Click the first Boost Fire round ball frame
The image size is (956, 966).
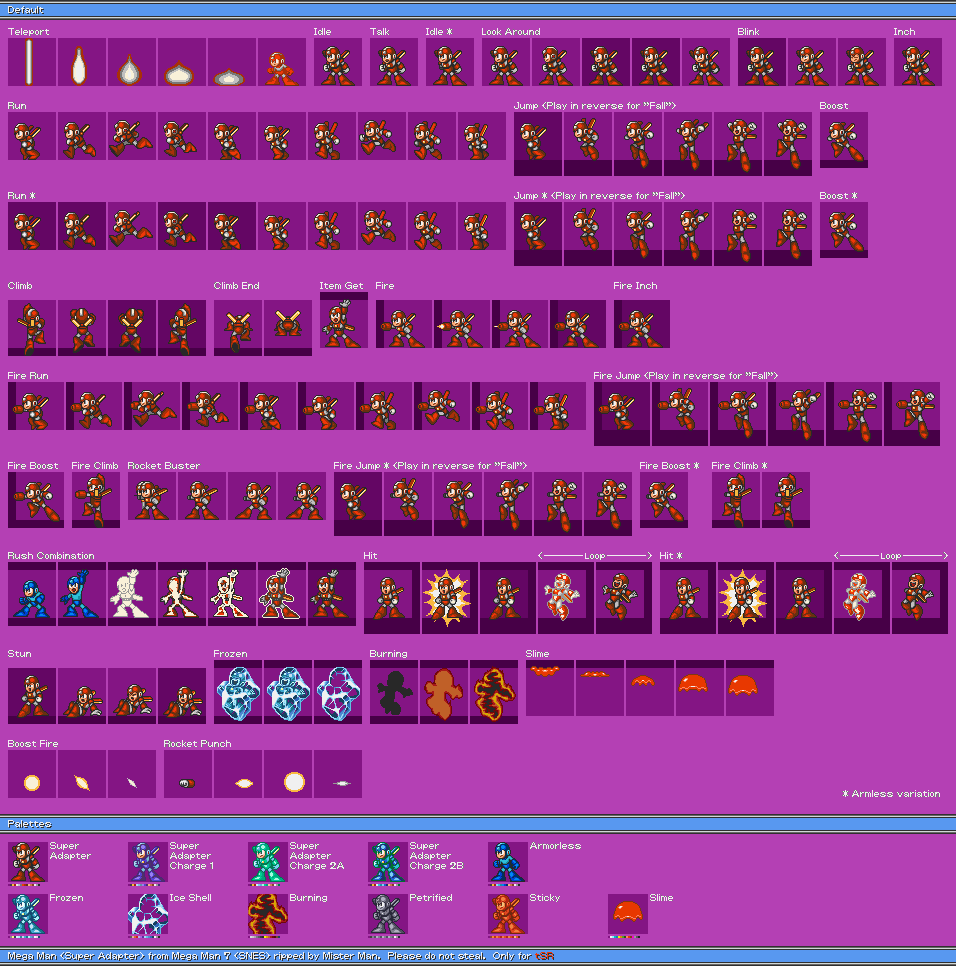32,774
